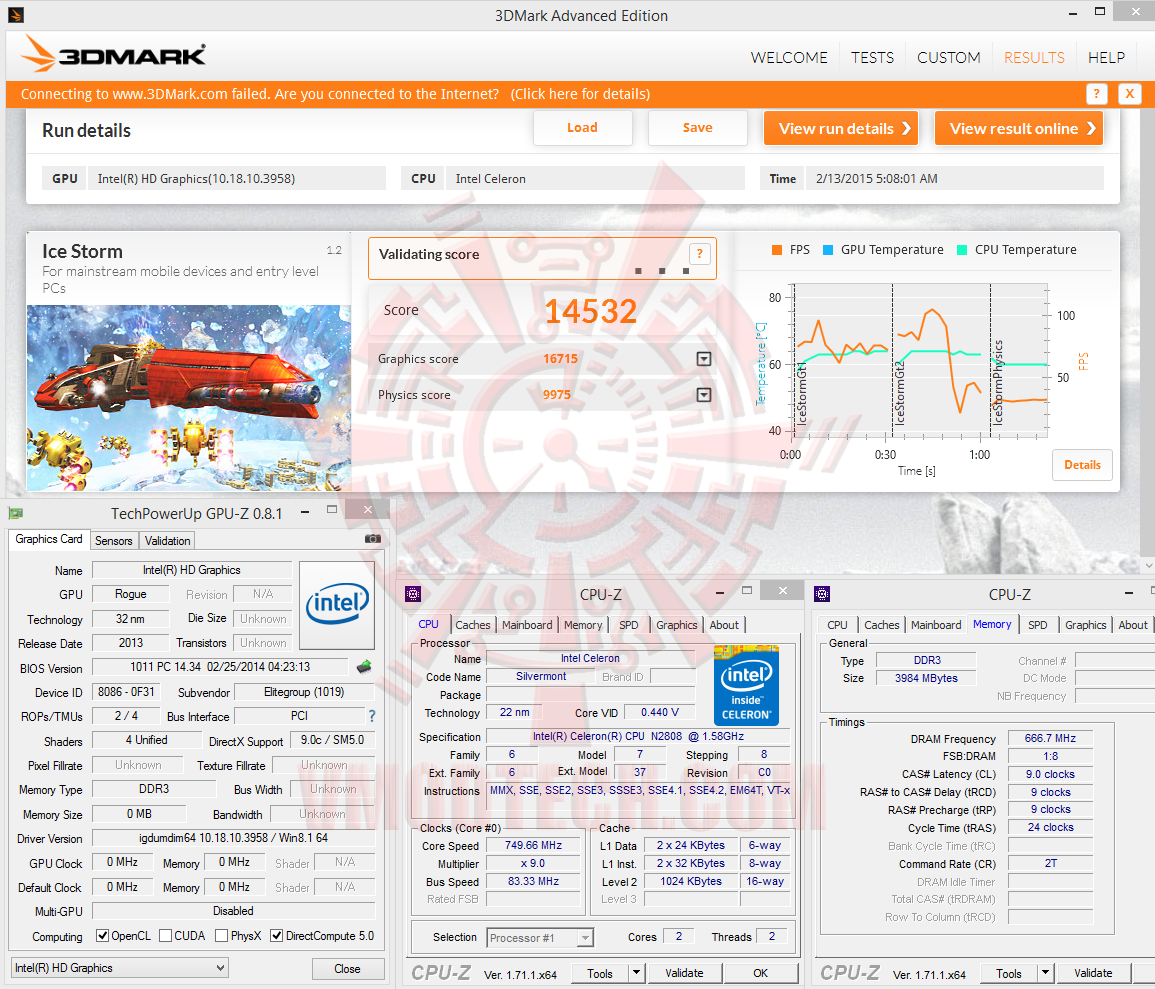Image resolution: width=1155 pixels, height=989 pixels.
Task: Click the Core Speed value 749.66 MHz
Action: [x=533, y=845]
